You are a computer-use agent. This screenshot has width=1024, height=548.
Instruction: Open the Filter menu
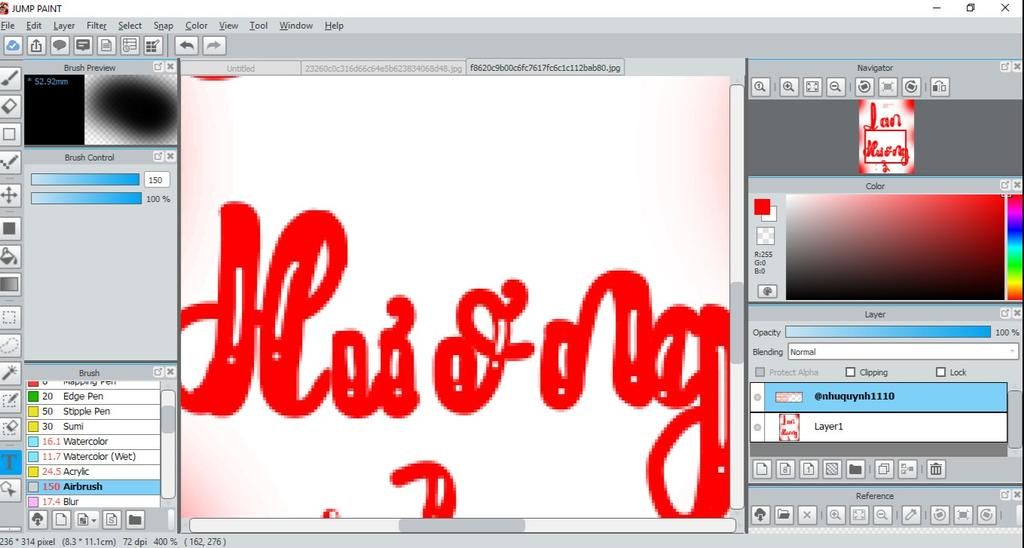(x=97, y=25)
